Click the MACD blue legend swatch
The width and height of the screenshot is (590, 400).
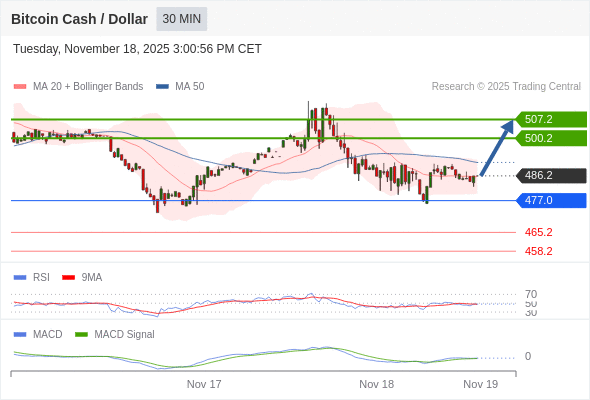[x=20, y=335]
